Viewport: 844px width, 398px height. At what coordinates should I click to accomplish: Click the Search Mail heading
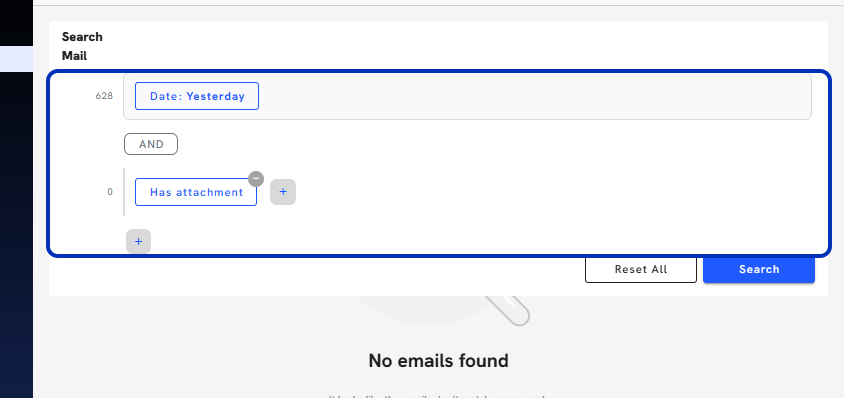click(x=82, y=46)
